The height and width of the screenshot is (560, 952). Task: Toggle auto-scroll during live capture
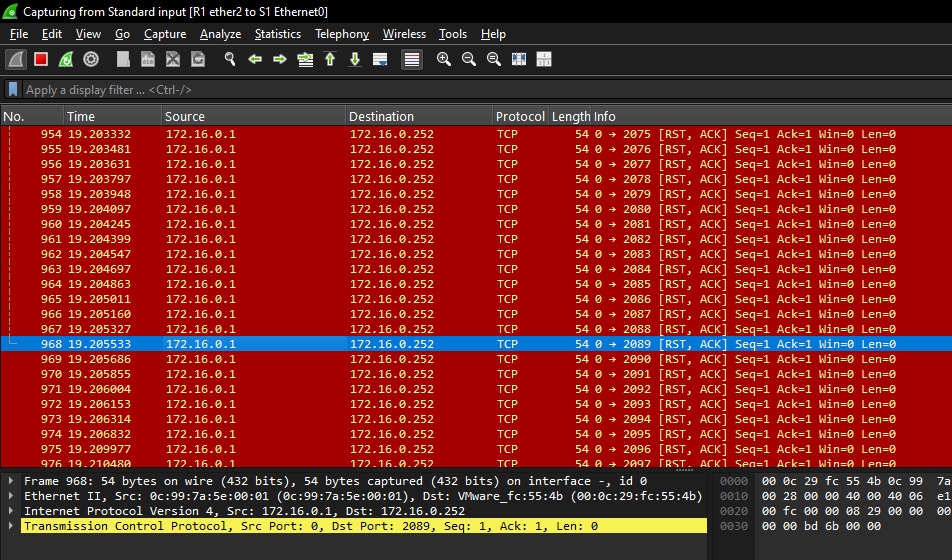click(x=380, y=60)
